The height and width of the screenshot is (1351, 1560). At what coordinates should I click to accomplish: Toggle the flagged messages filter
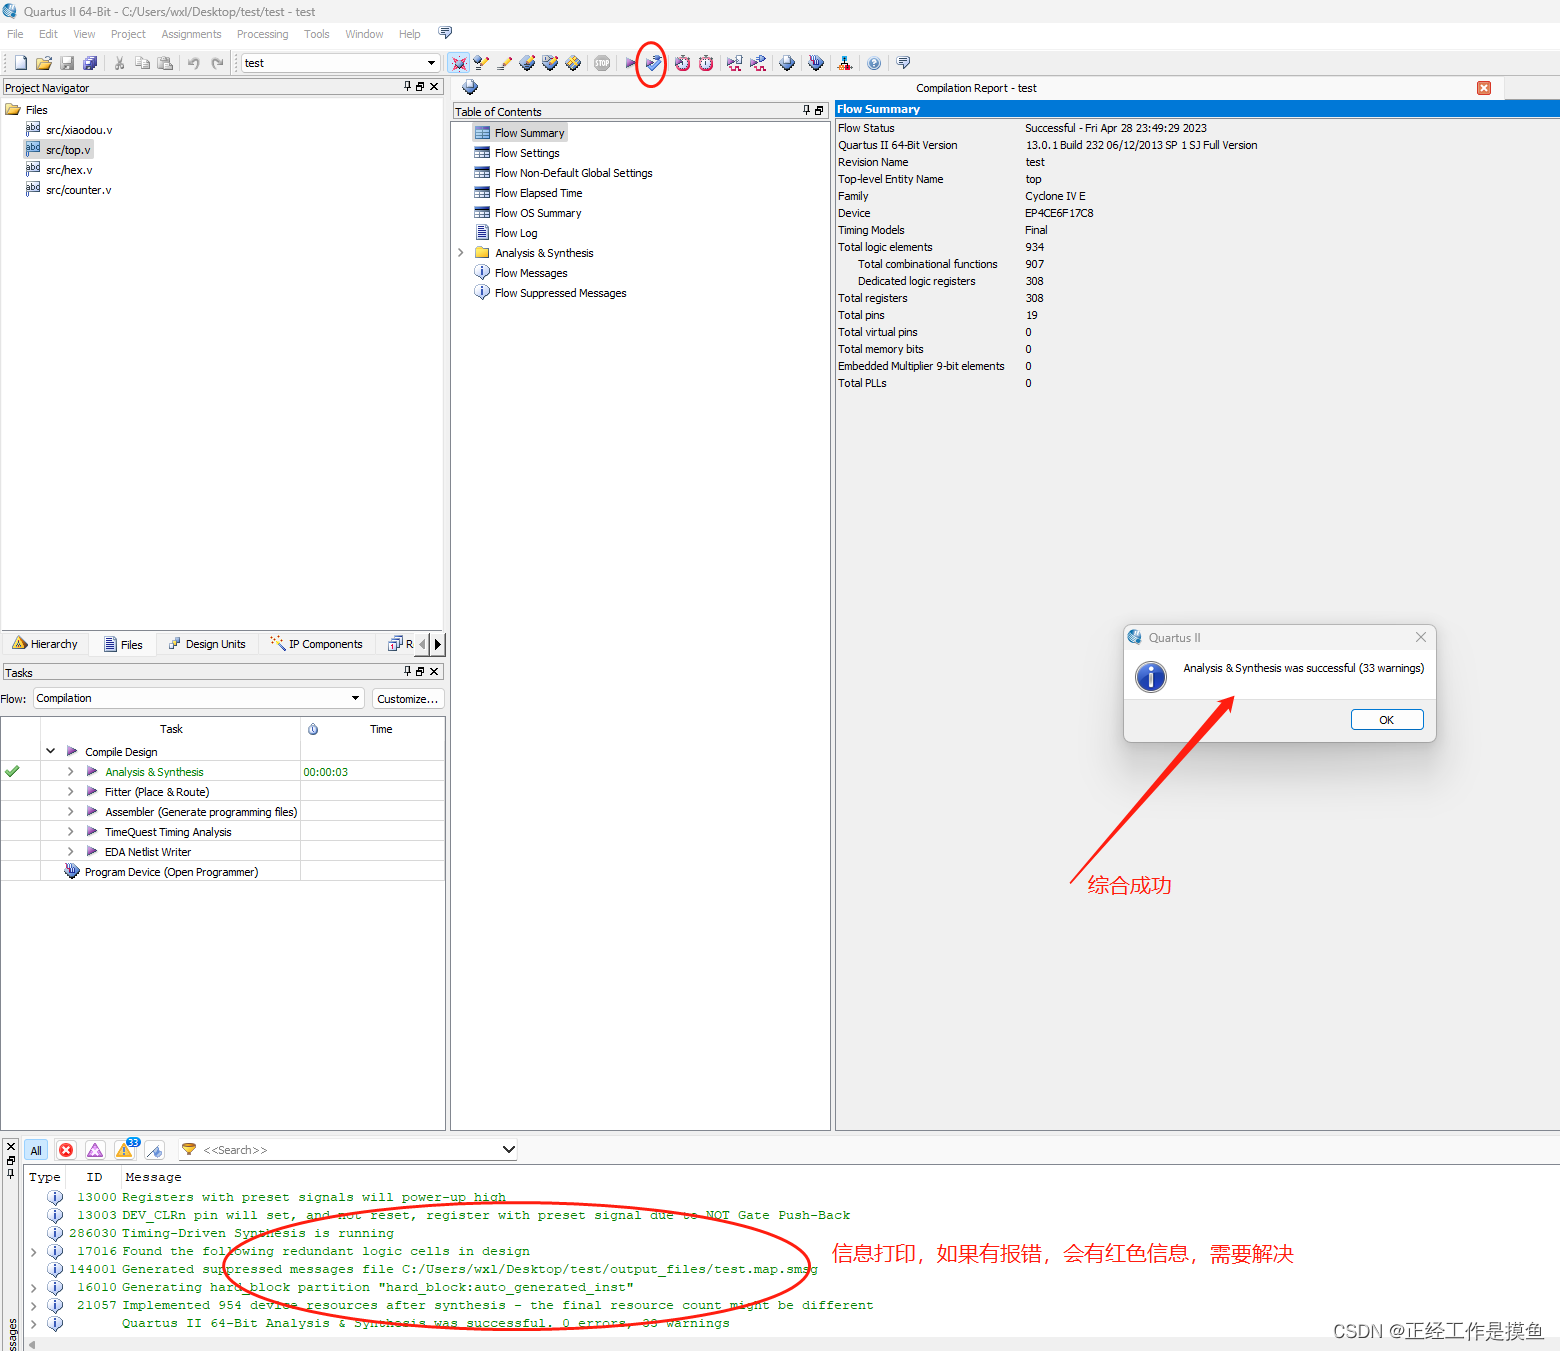[x=155, y=1150]
